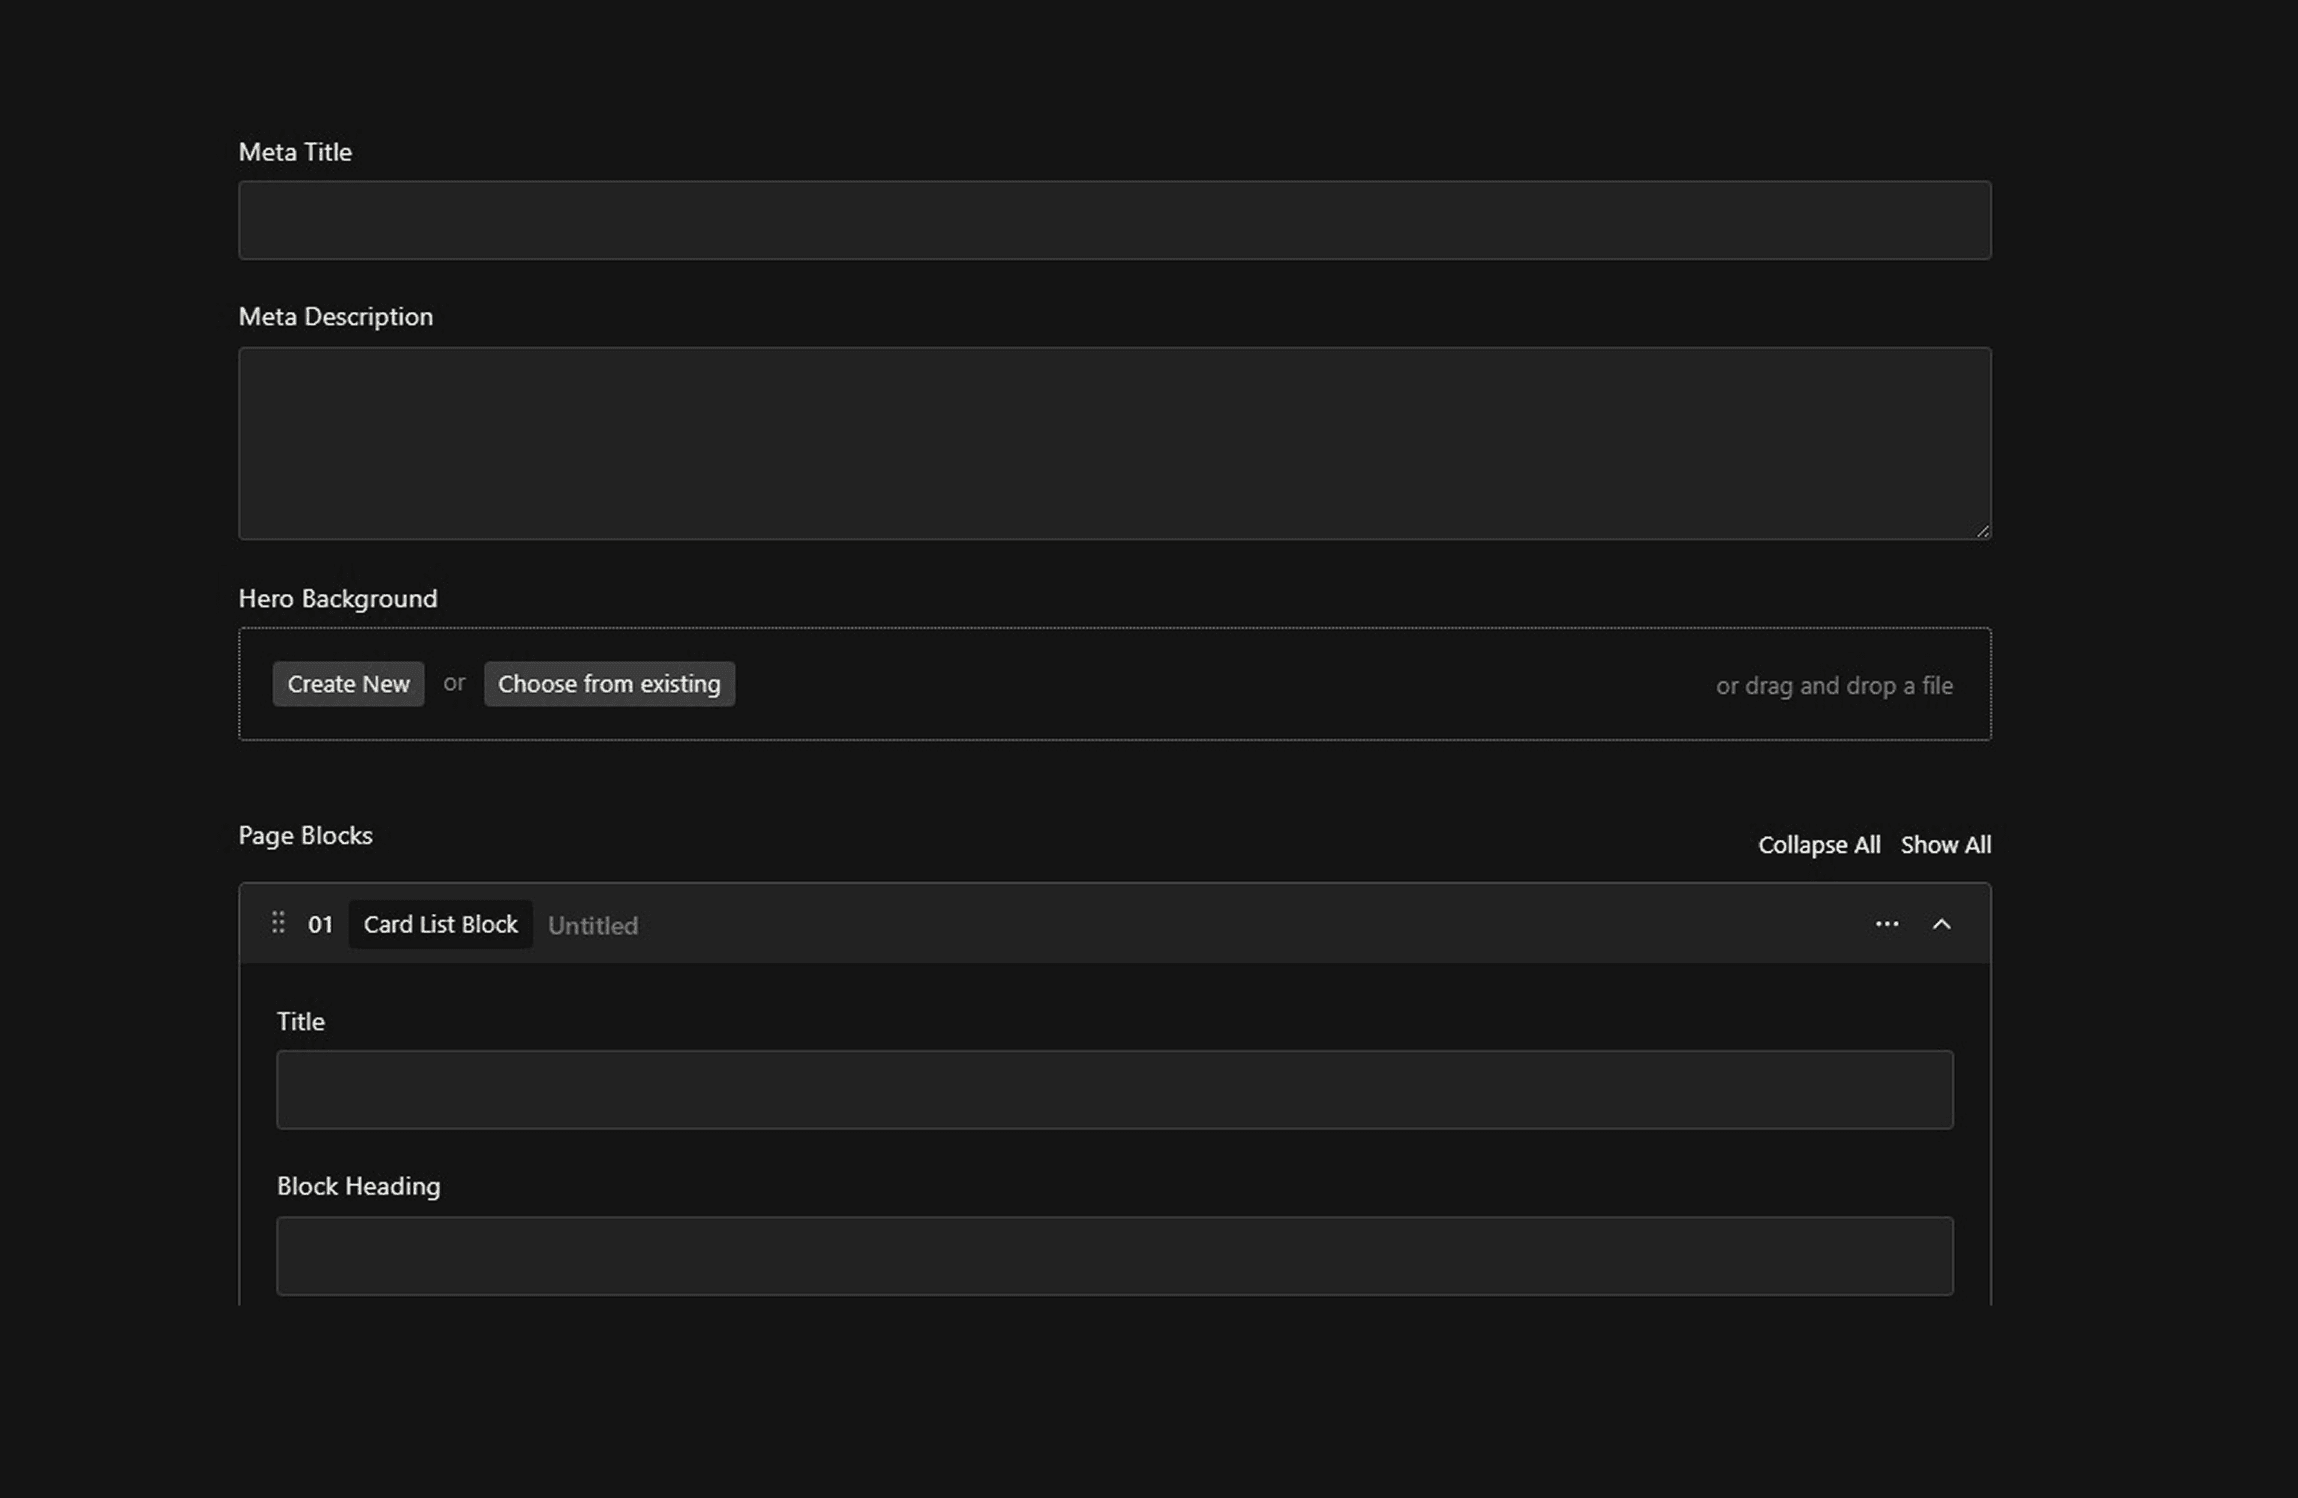Click the Hero Background field label
The height and width of the screenshot is (1498, 2298).
point(337,598)
